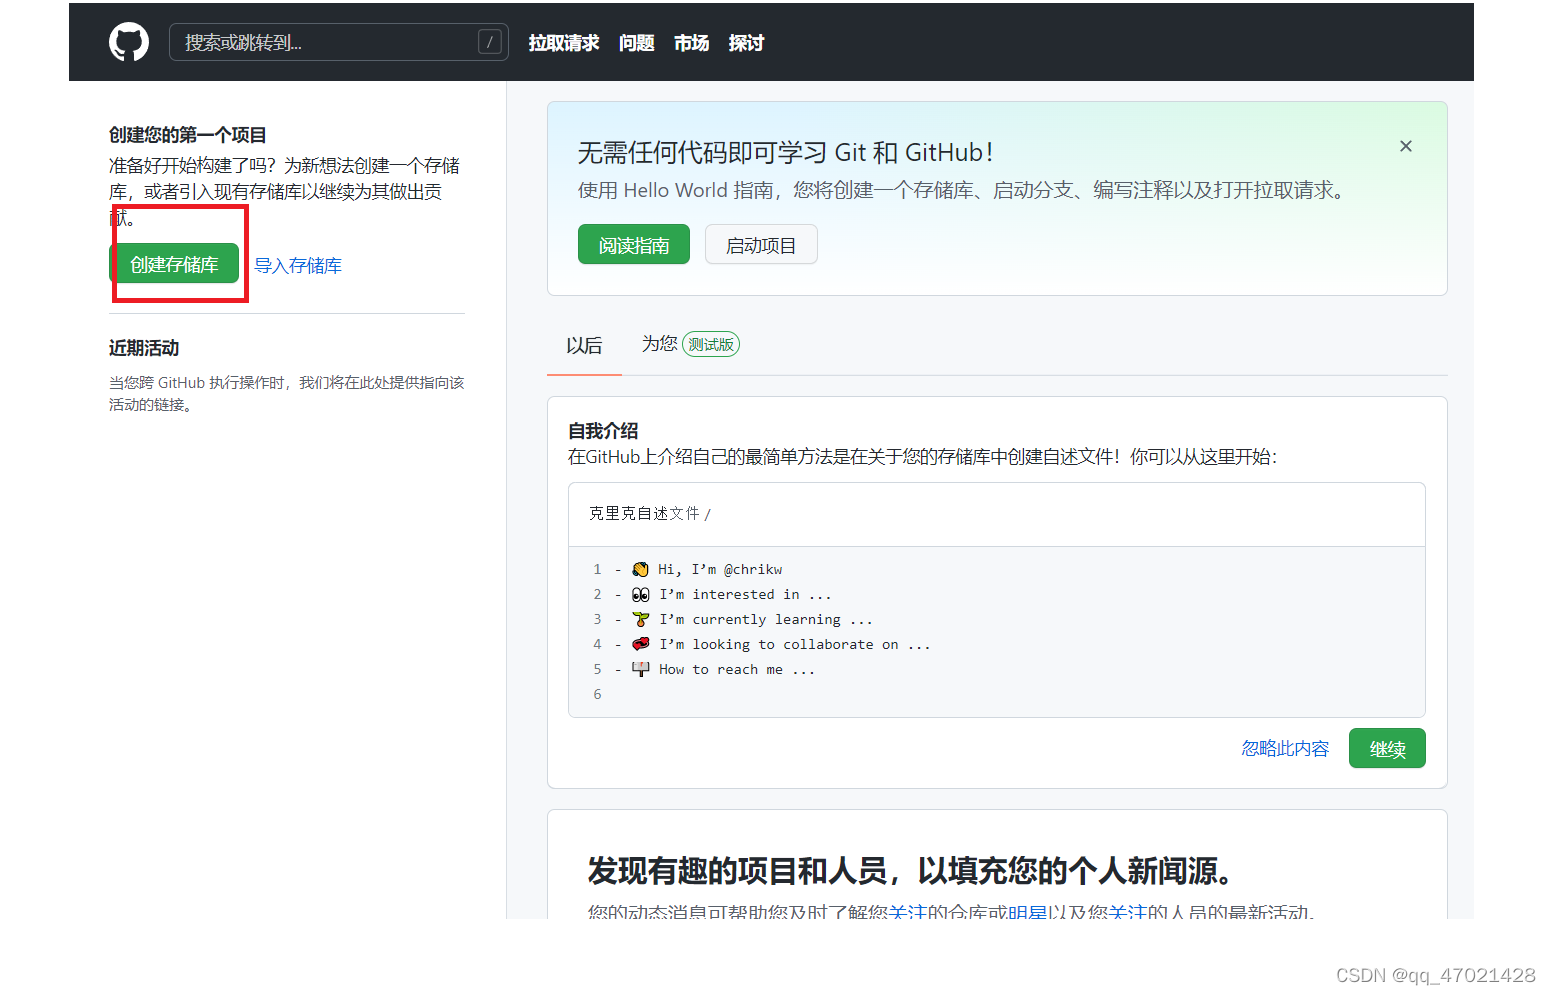Click the eyes emoji on line 2

tap(640, 593)
